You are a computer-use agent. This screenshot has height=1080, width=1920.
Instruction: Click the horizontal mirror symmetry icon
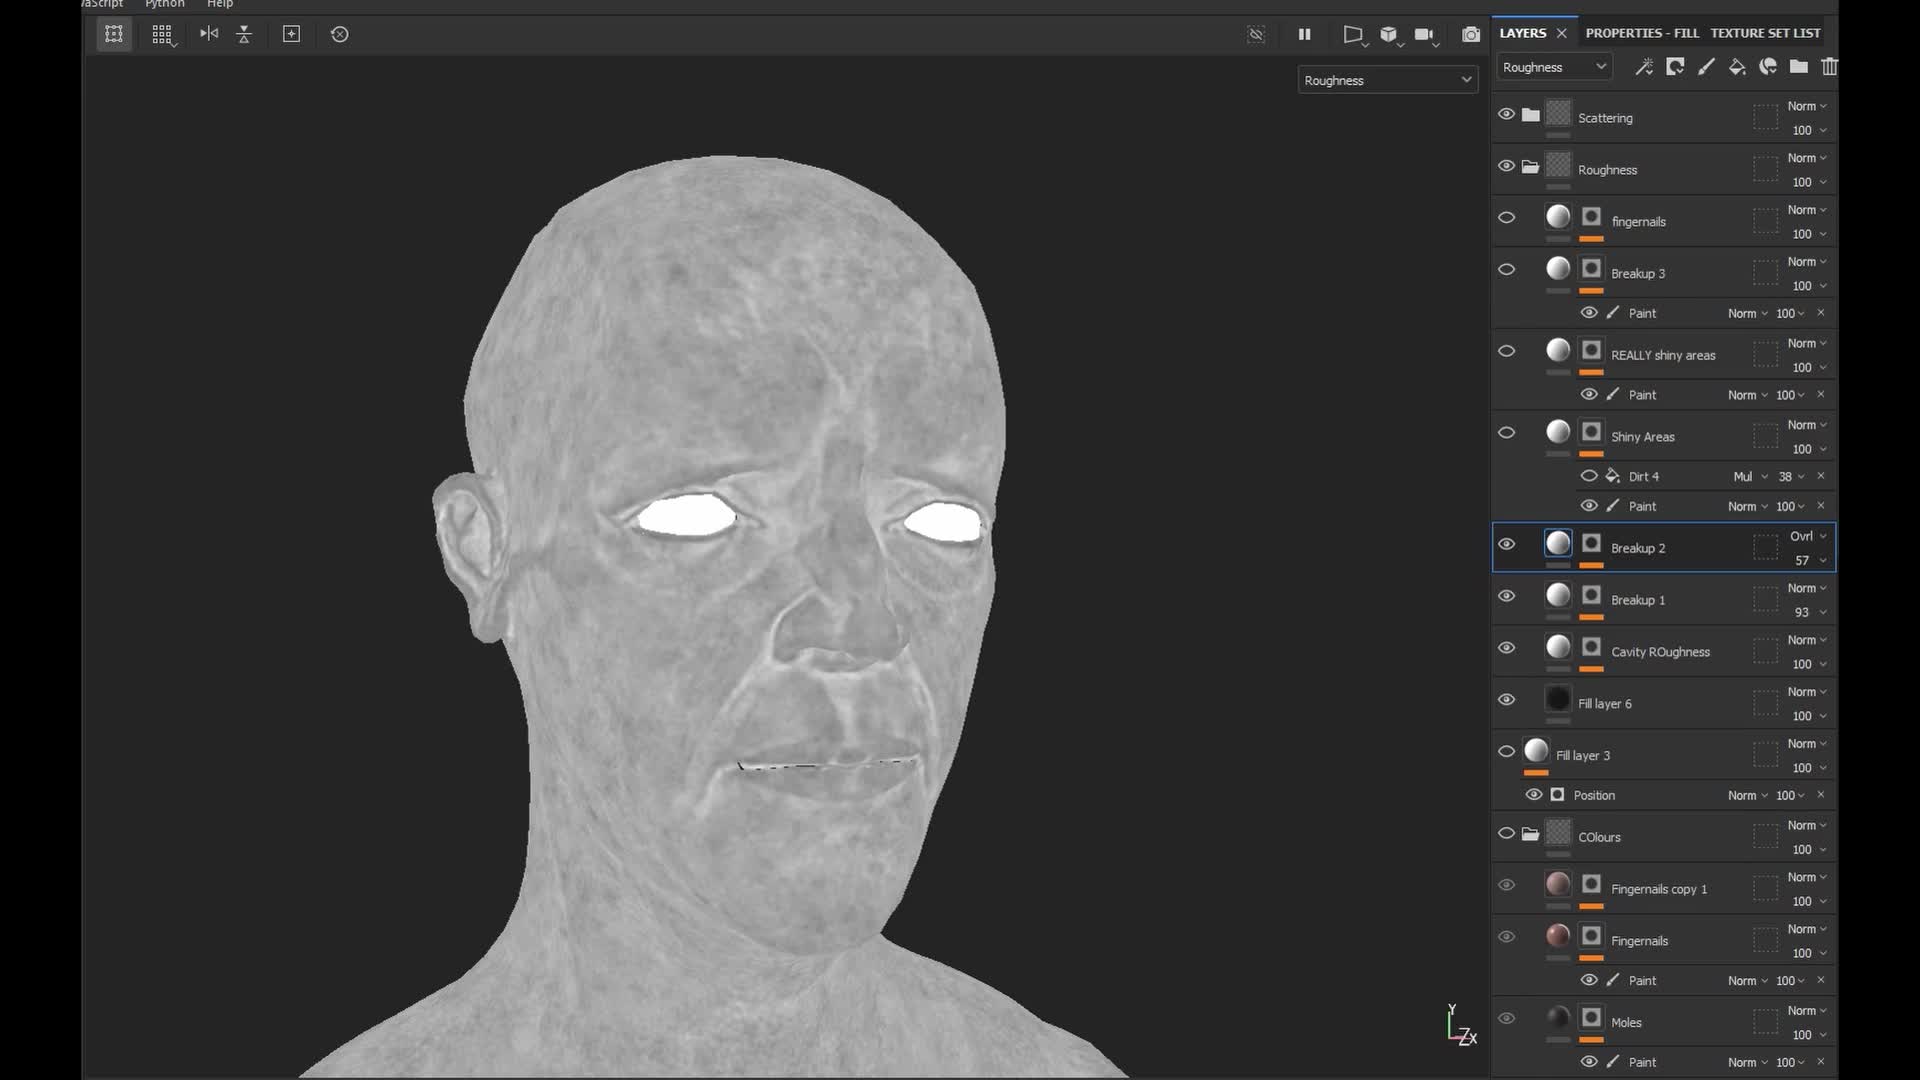tap(209, 34)
